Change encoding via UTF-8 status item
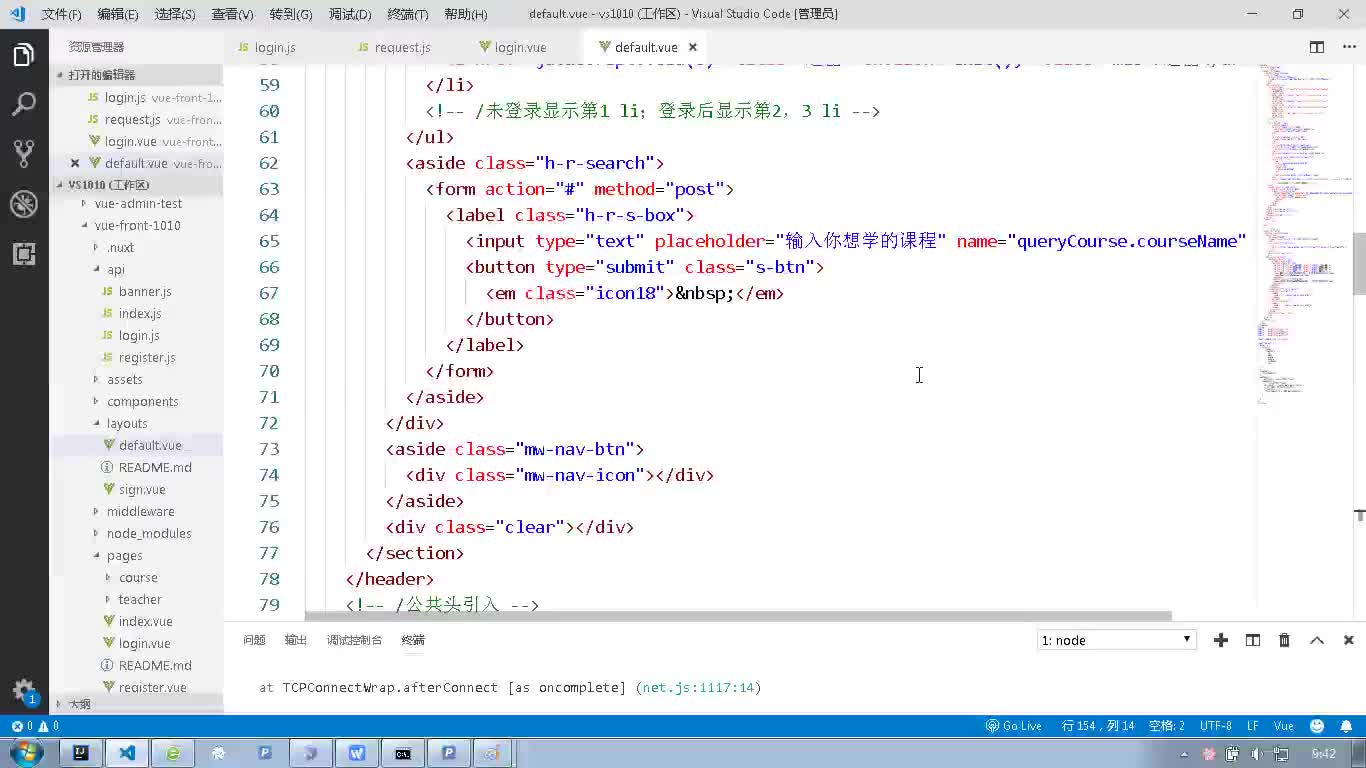Image resolution: width=1366 pixels, height=768 pixels. pos(1215,726)
